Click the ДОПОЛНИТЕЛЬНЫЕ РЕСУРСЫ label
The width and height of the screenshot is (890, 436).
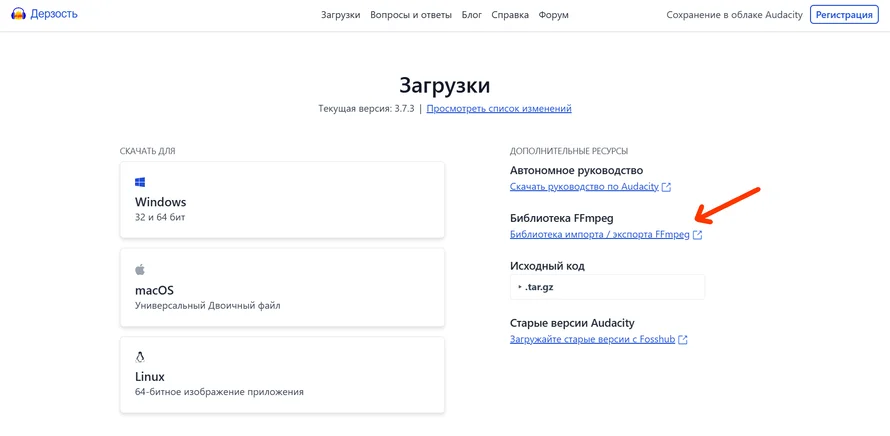569,152
